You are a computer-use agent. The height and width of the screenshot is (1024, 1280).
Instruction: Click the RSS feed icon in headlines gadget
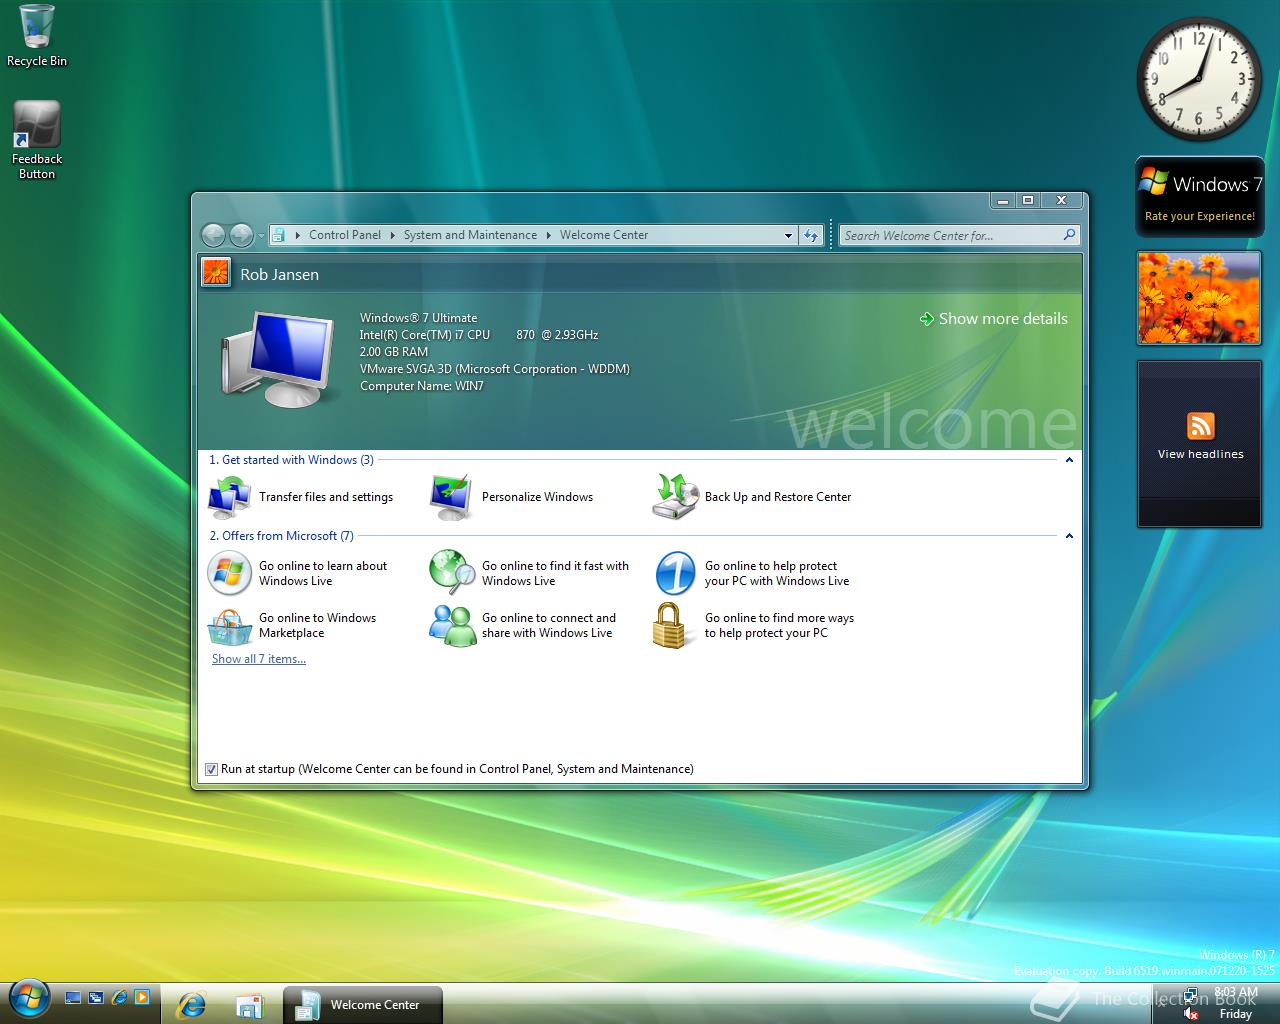coord(1200,426)
